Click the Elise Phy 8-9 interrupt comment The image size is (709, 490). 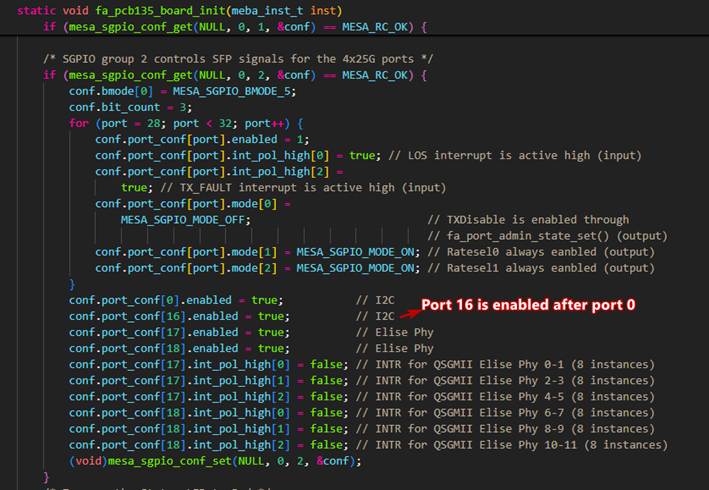[x=505, y=429]
